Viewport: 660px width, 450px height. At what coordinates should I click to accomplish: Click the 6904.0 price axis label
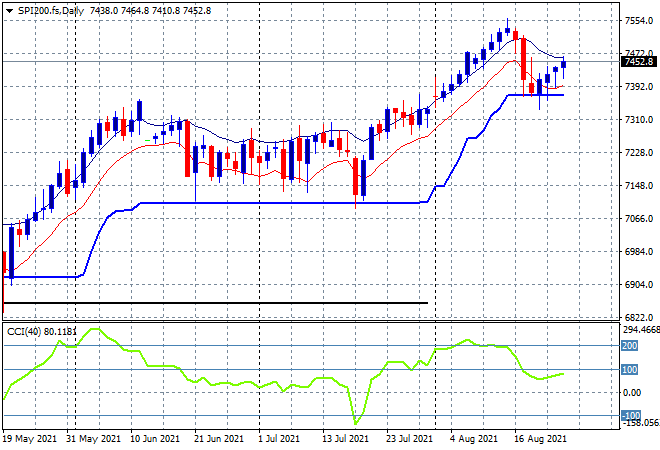click(639, 285)
